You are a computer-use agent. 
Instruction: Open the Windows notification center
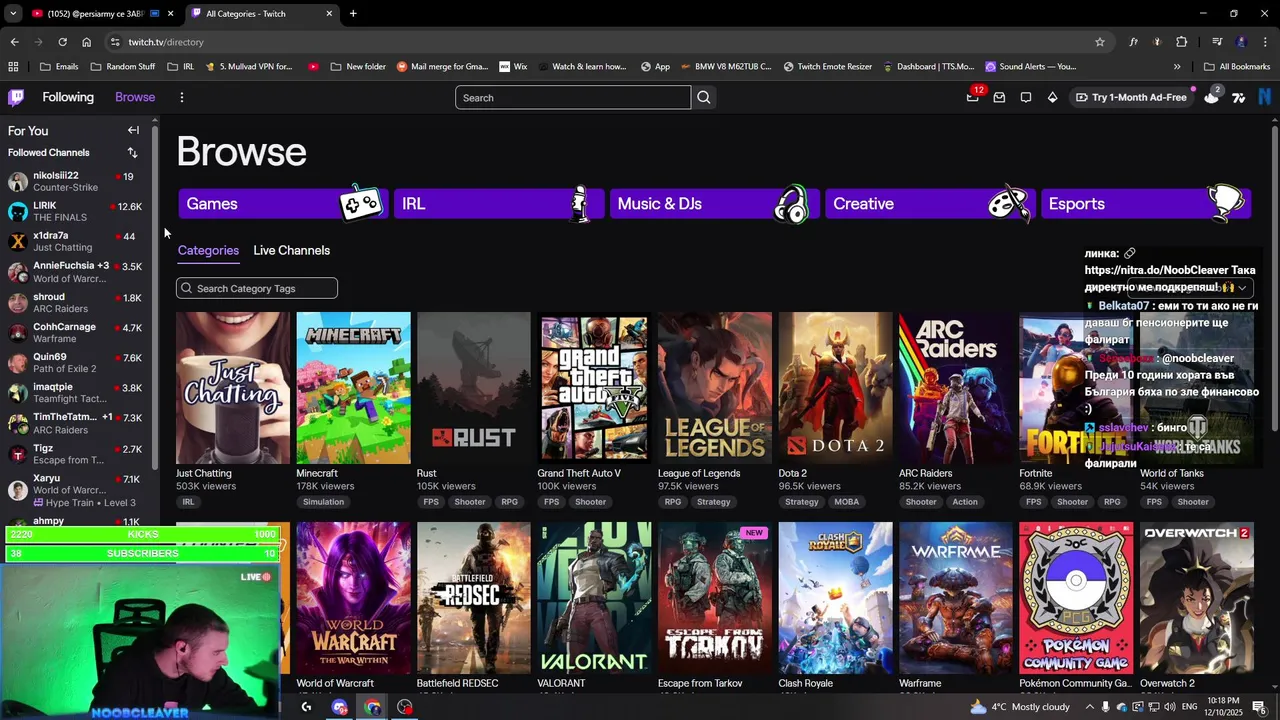pos(1259,707)
